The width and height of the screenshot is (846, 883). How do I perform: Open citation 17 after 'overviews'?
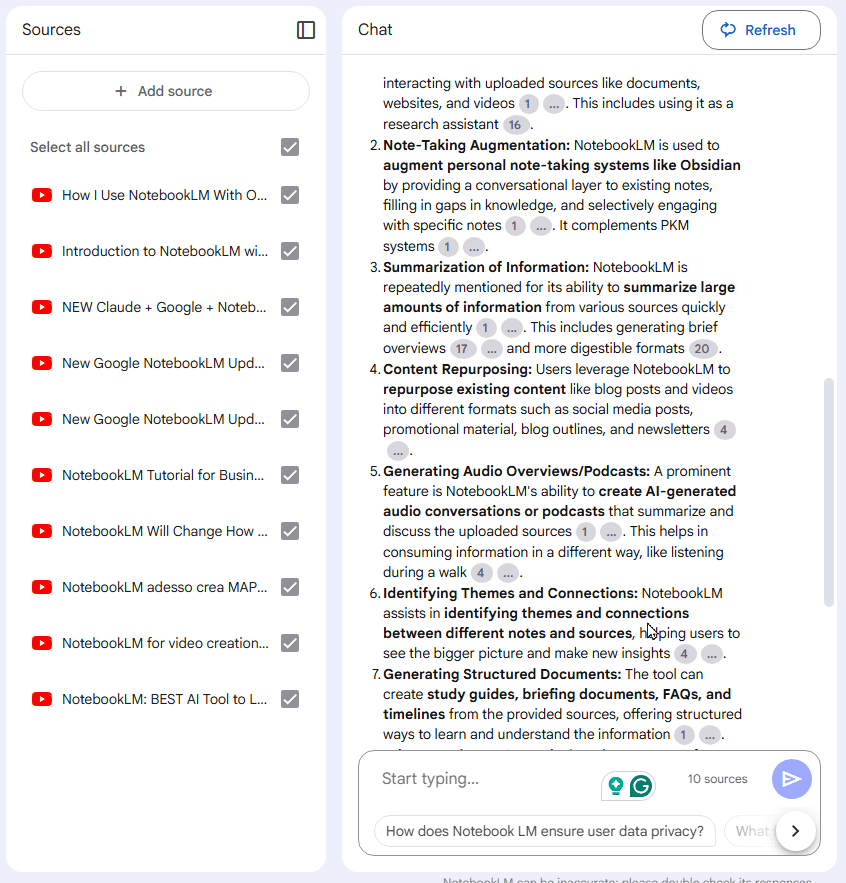462,349
